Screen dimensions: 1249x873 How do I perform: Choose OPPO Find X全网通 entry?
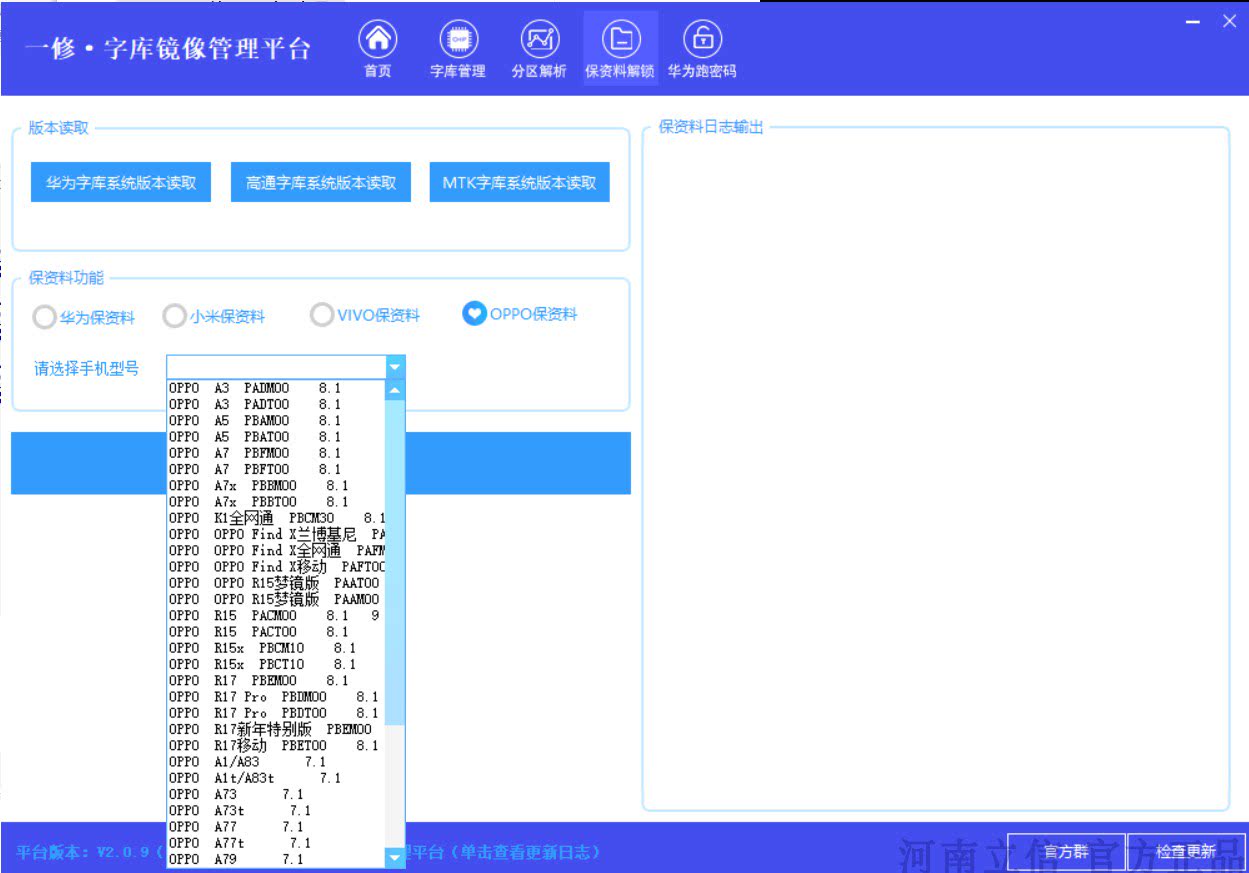tap(276, 550)
